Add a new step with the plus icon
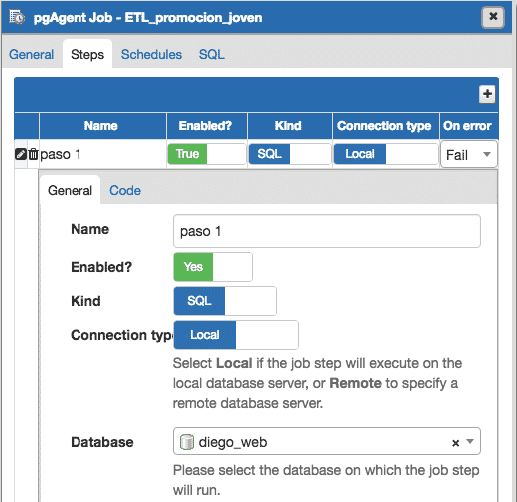 (x=487, y=94)
